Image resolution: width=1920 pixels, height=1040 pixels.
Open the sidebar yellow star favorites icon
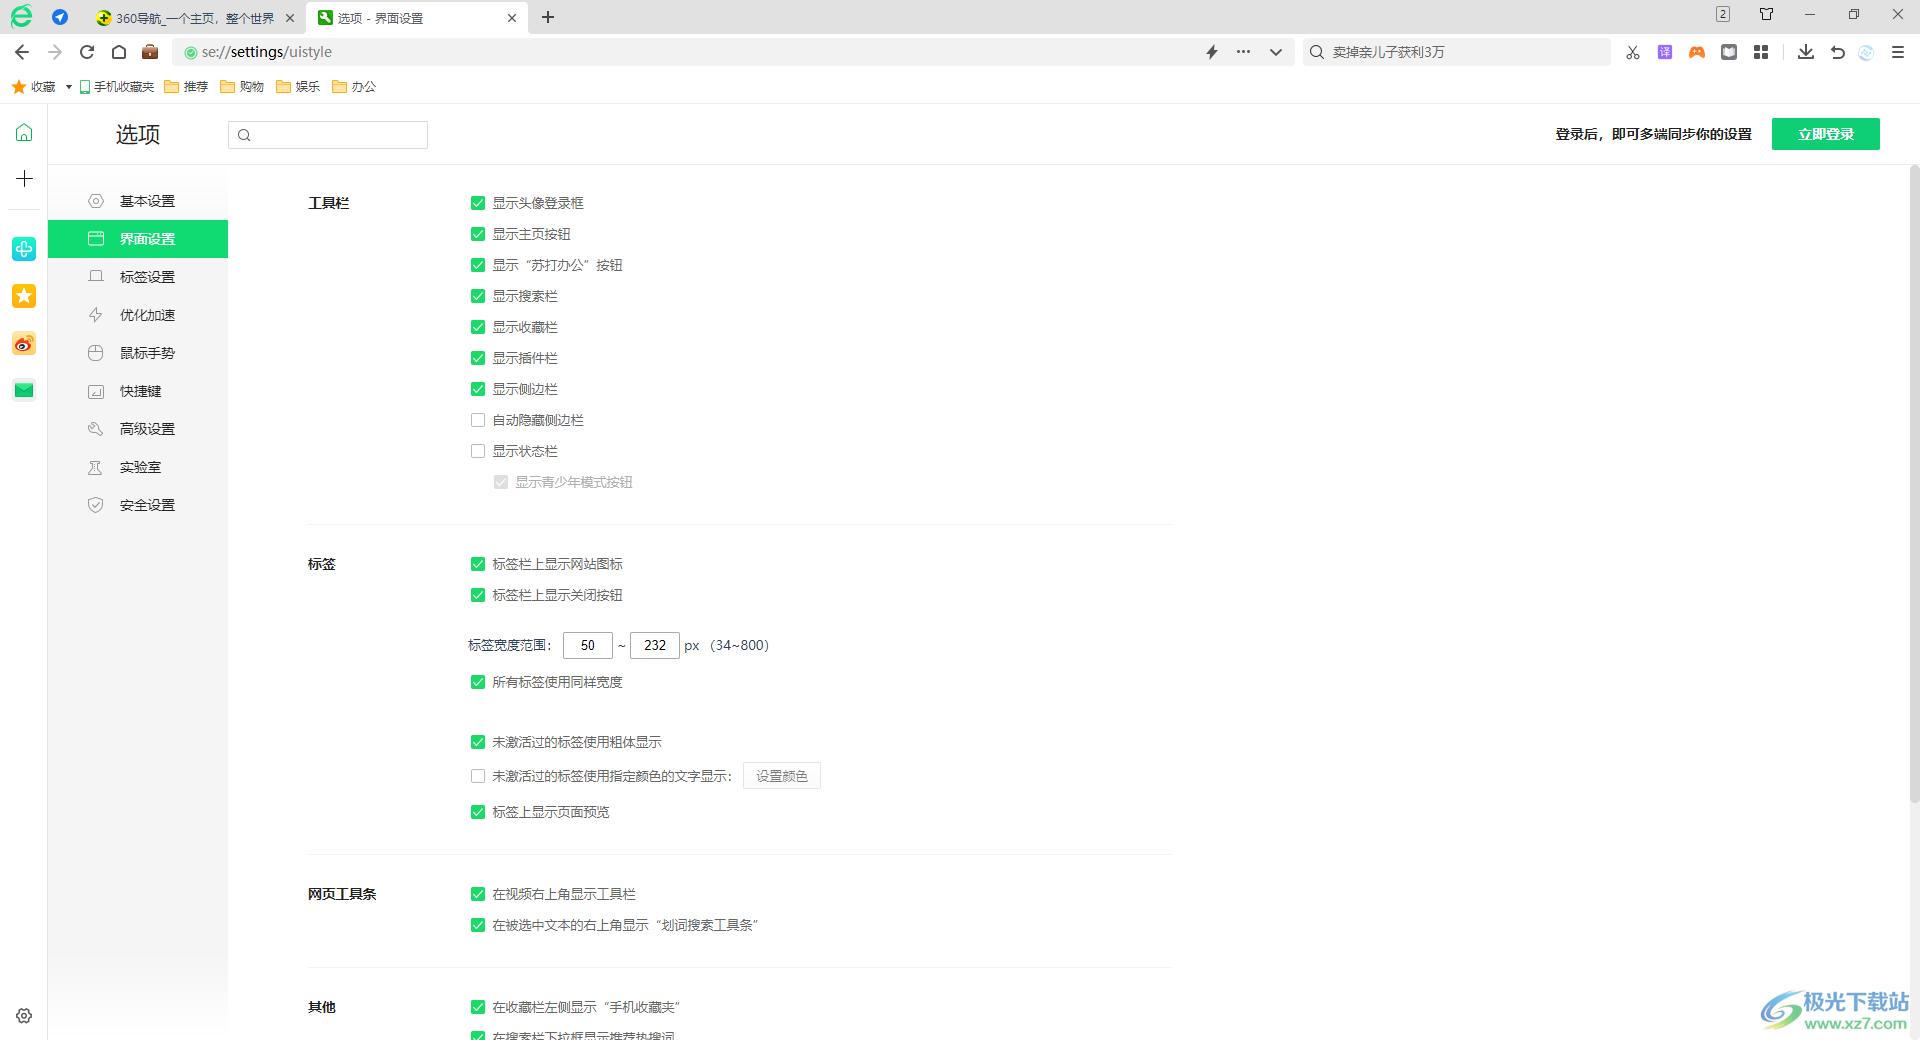tap(24, 296)
